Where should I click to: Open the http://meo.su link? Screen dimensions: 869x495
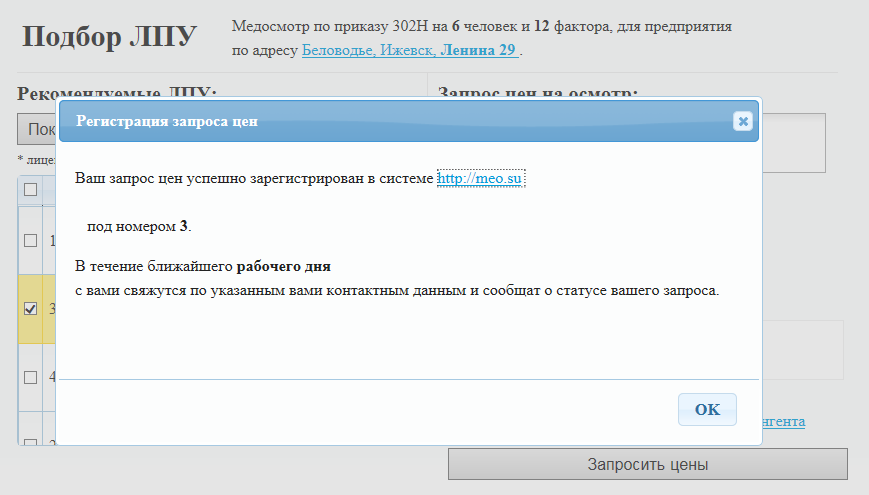point(481,178)
